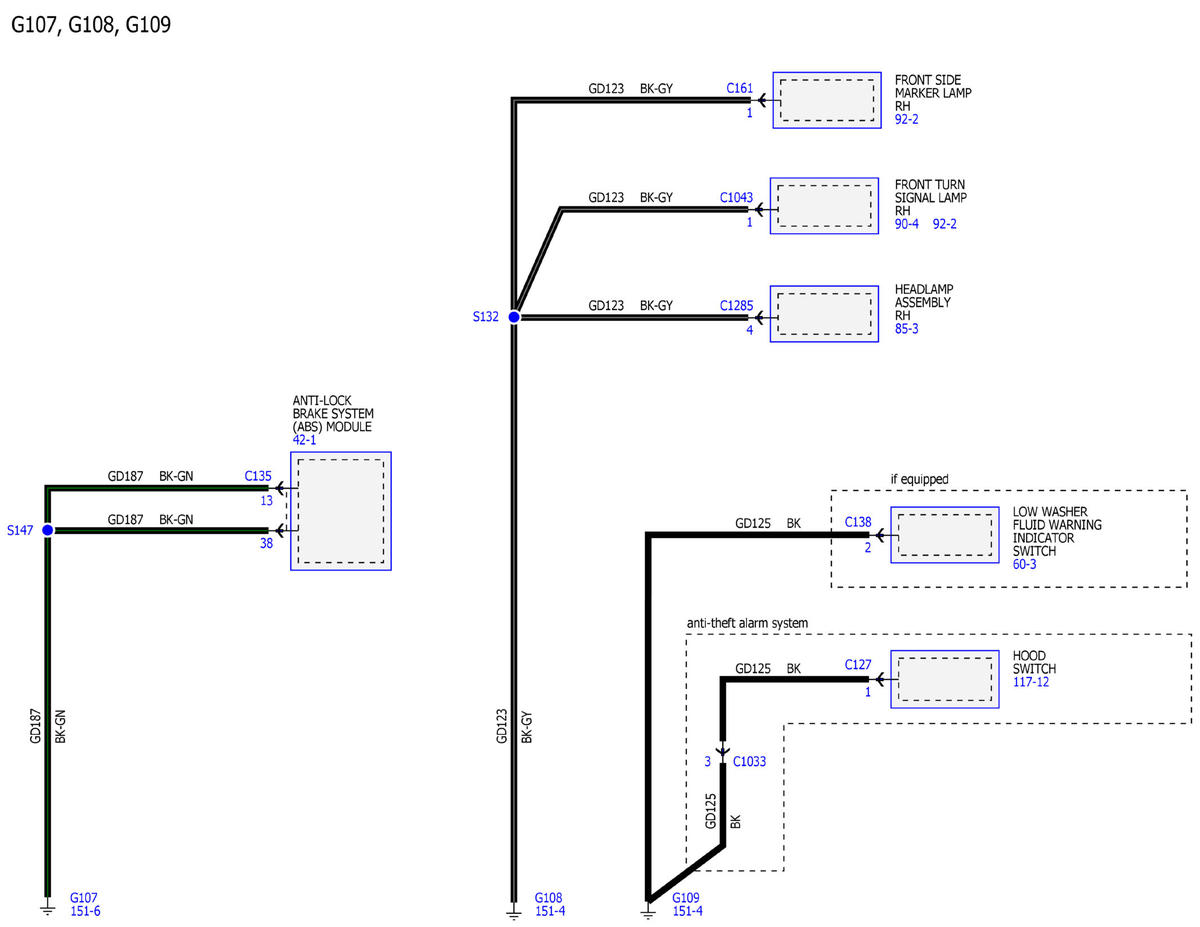Open the C1043 connector link

pos(736,197)
